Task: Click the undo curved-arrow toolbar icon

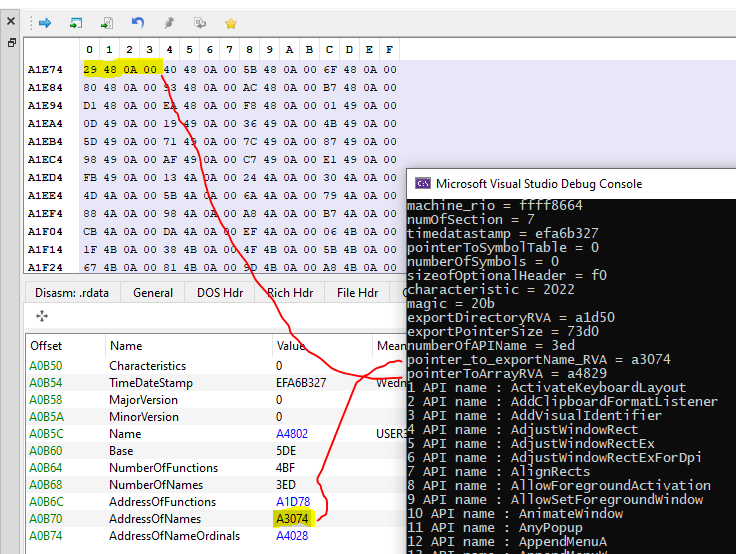Action: (x=138, y=22)
